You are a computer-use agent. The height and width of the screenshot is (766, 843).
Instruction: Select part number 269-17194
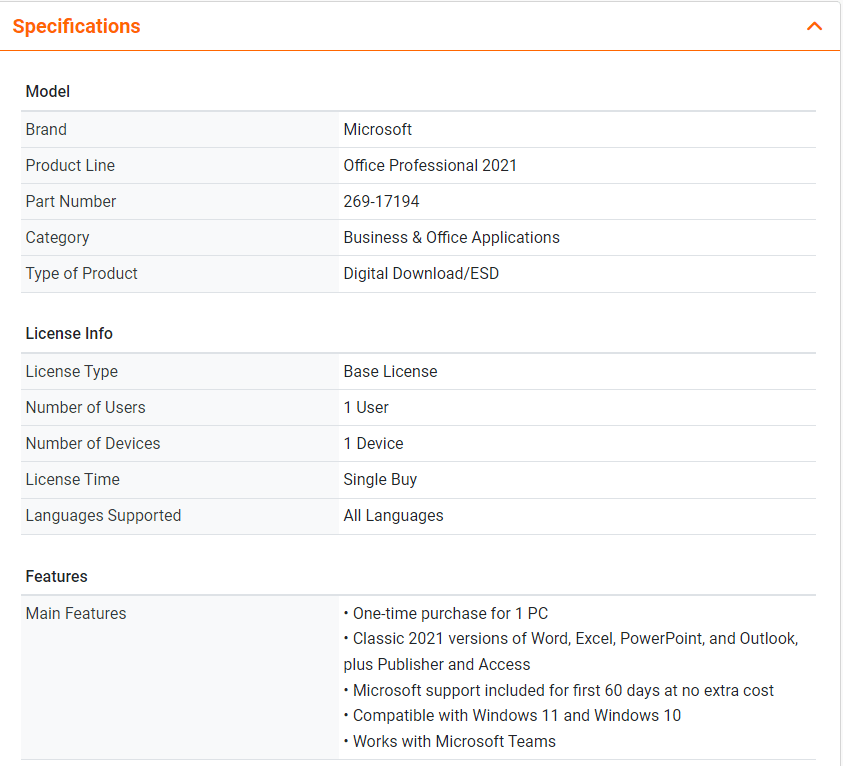[381, 202]
